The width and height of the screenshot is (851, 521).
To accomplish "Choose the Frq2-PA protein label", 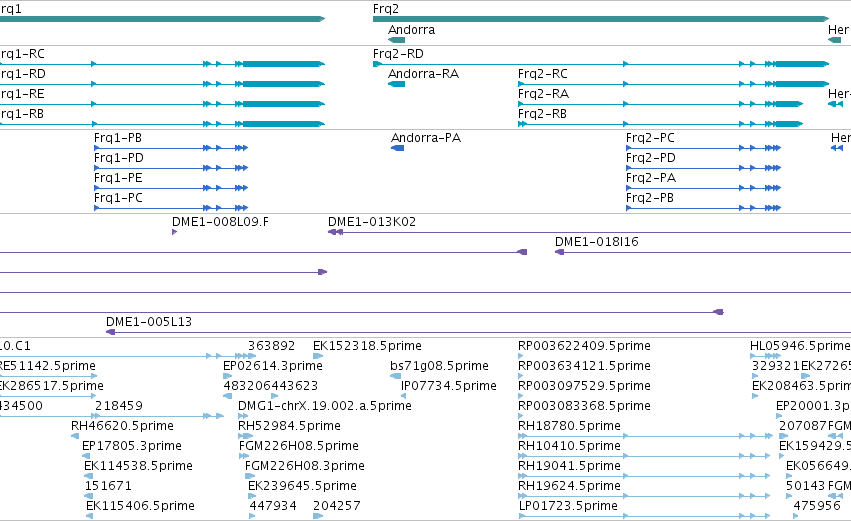I will pyautogui.click(x=651, y=178).
